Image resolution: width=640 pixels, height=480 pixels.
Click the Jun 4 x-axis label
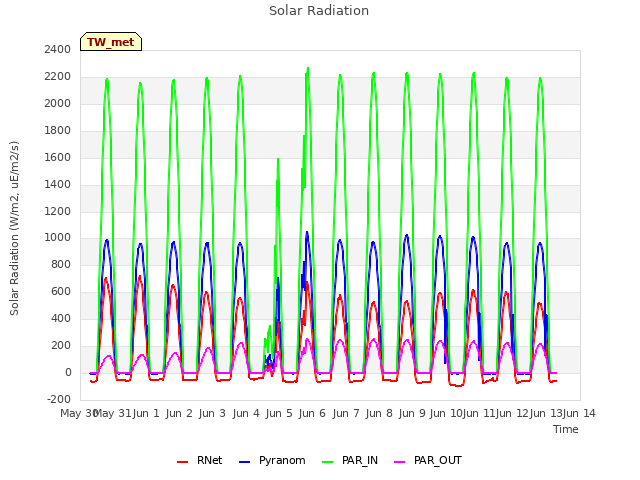click(x=246, y=413)
